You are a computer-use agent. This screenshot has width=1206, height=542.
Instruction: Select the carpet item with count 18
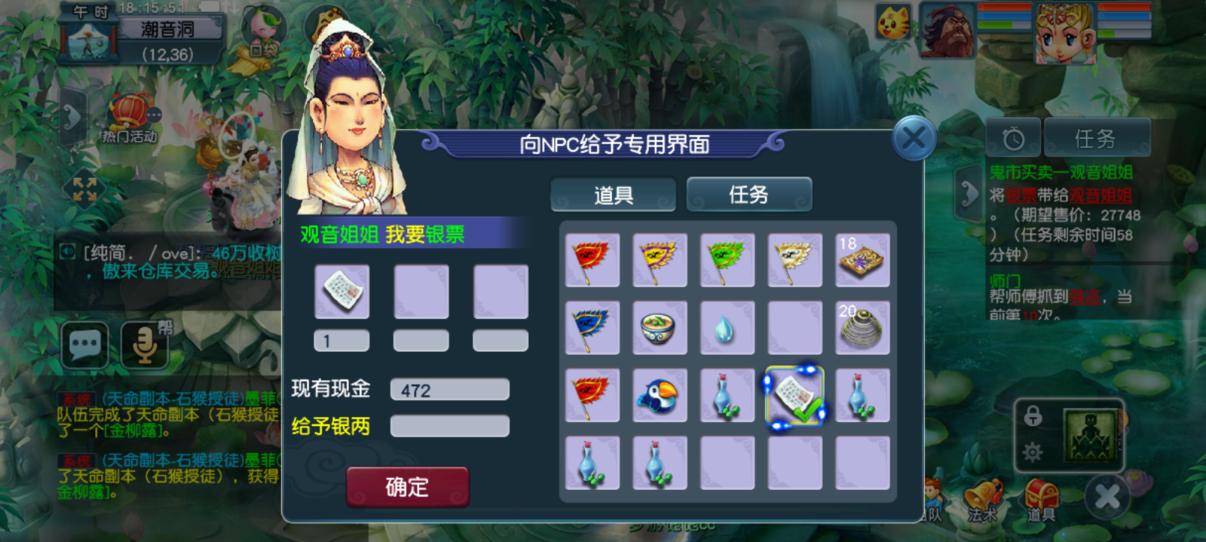coord(863,260)
